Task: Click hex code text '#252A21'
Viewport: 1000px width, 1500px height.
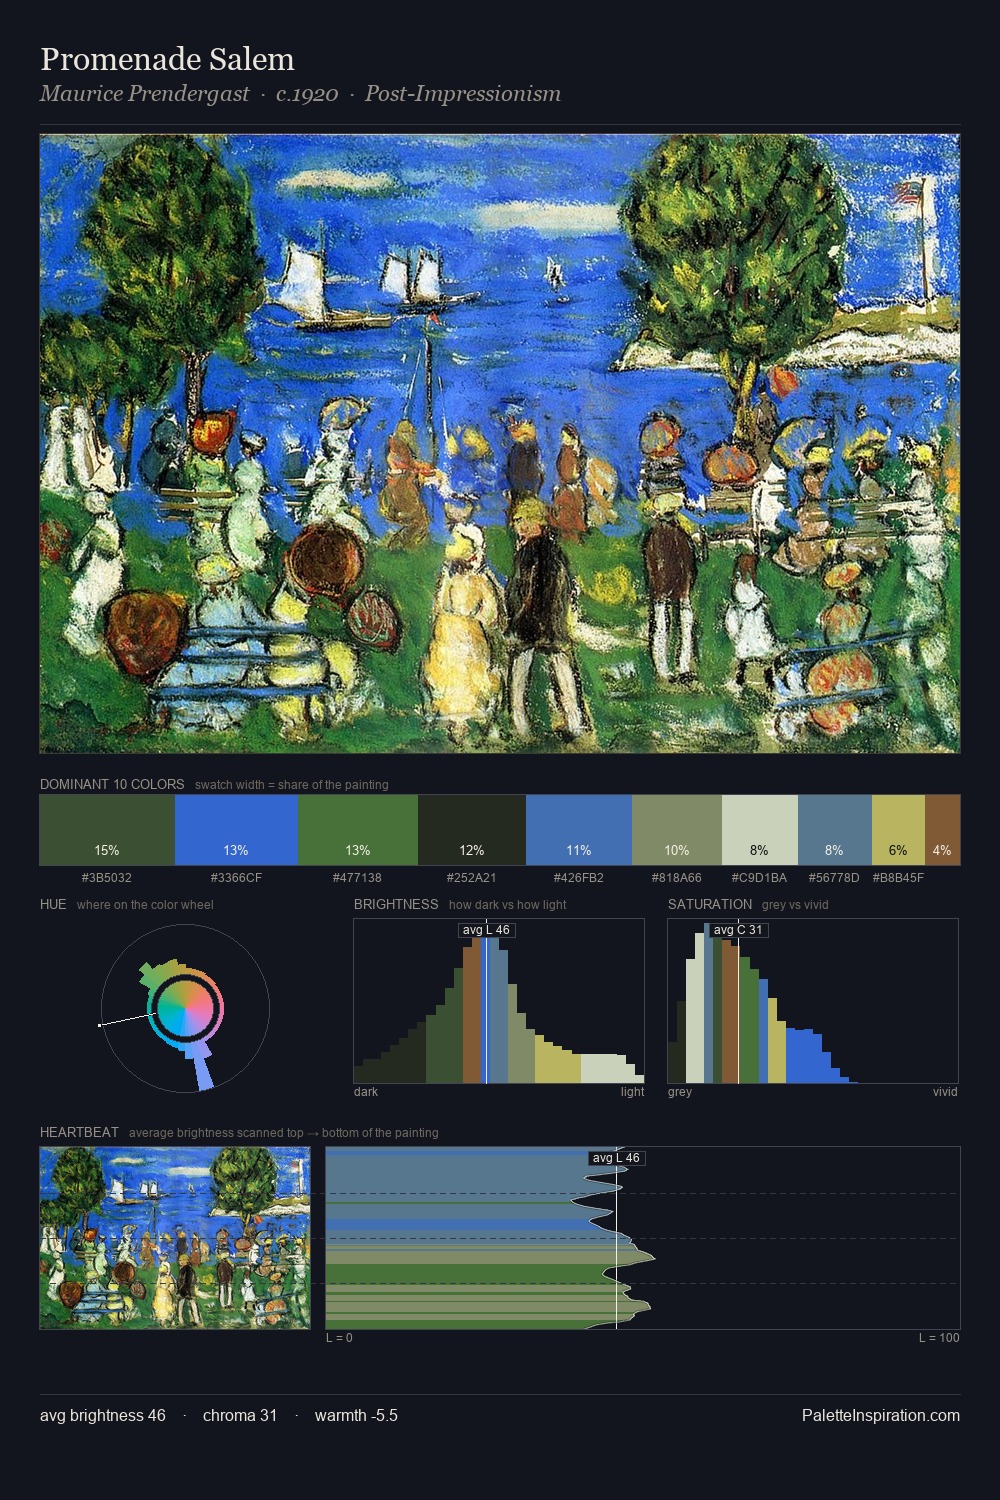Action: click(471, 878)
